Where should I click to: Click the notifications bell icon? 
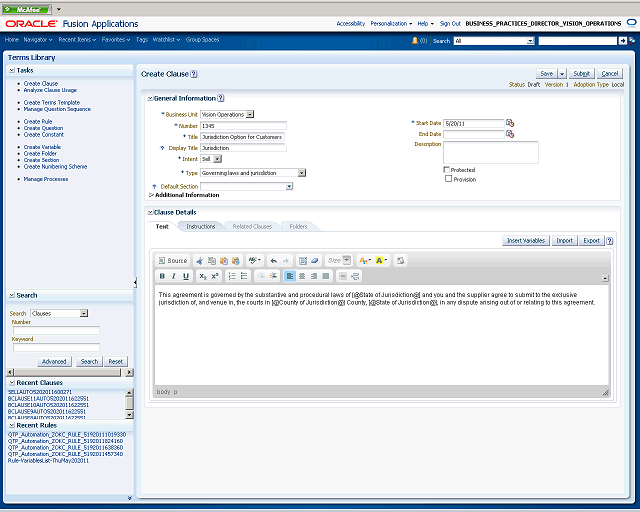pos(415,40)
